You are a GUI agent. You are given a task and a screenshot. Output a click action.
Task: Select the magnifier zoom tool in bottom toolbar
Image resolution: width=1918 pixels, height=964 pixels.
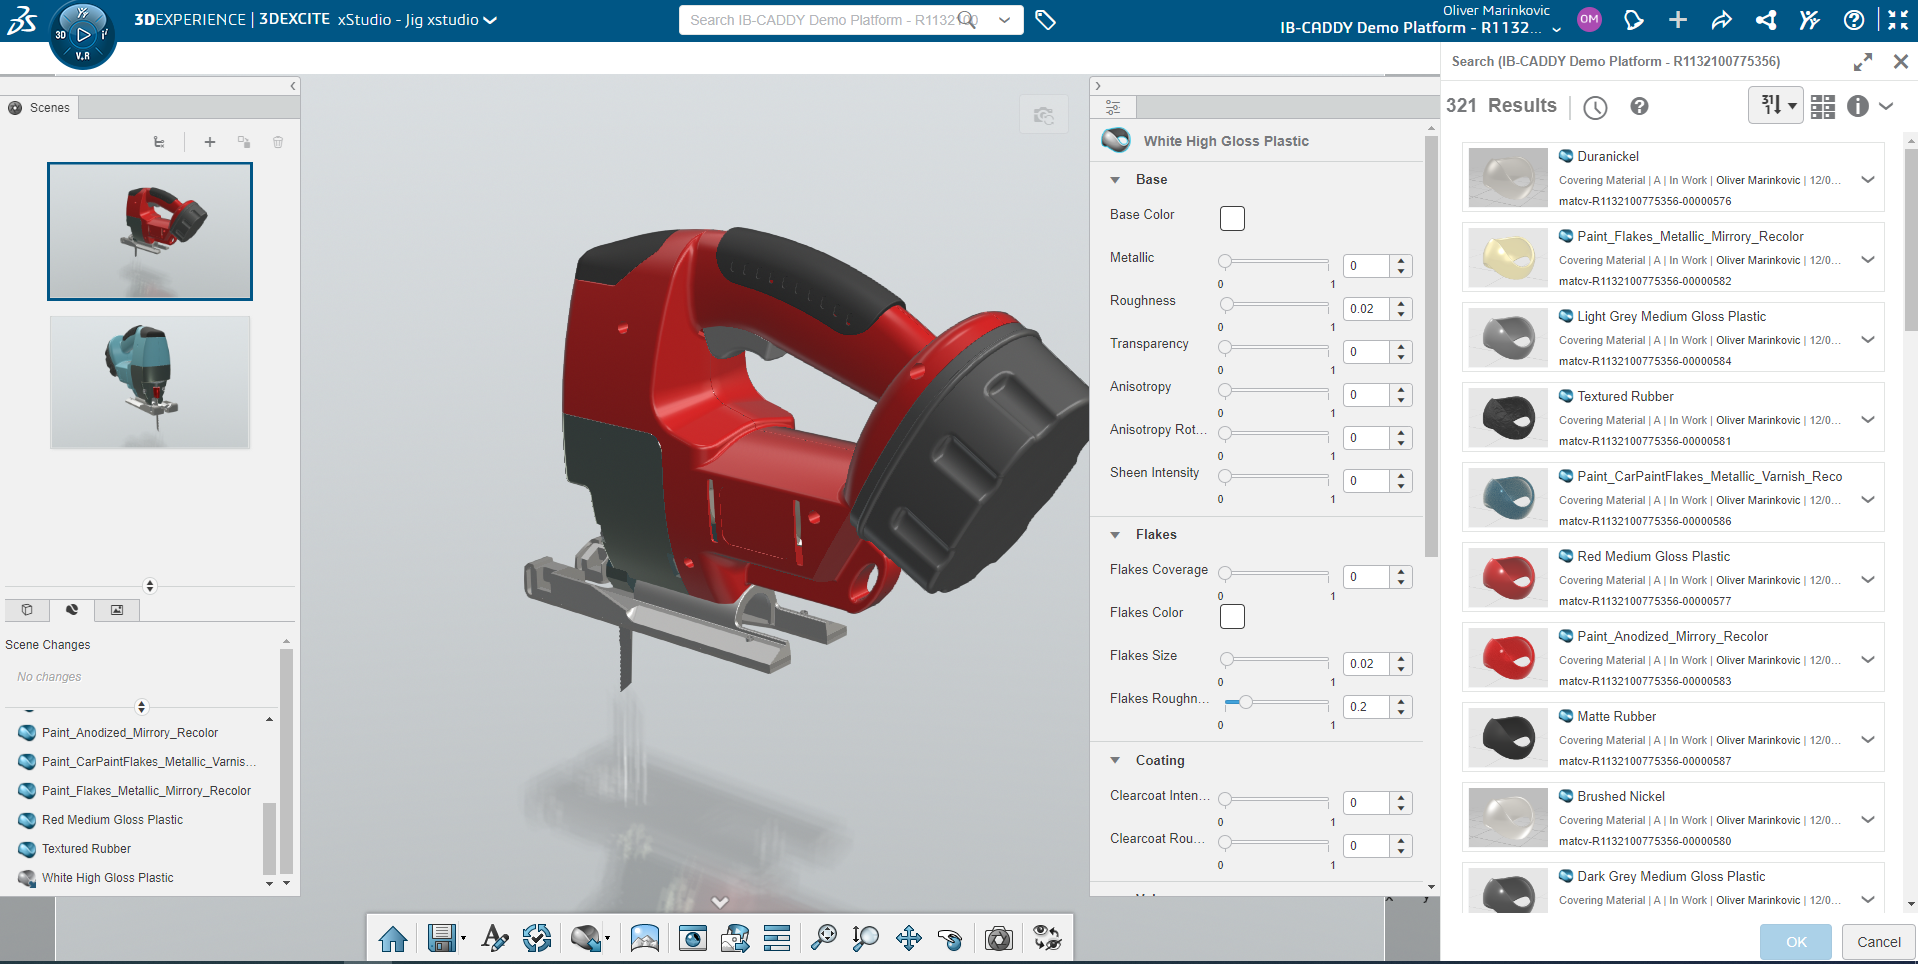[823, 938]
